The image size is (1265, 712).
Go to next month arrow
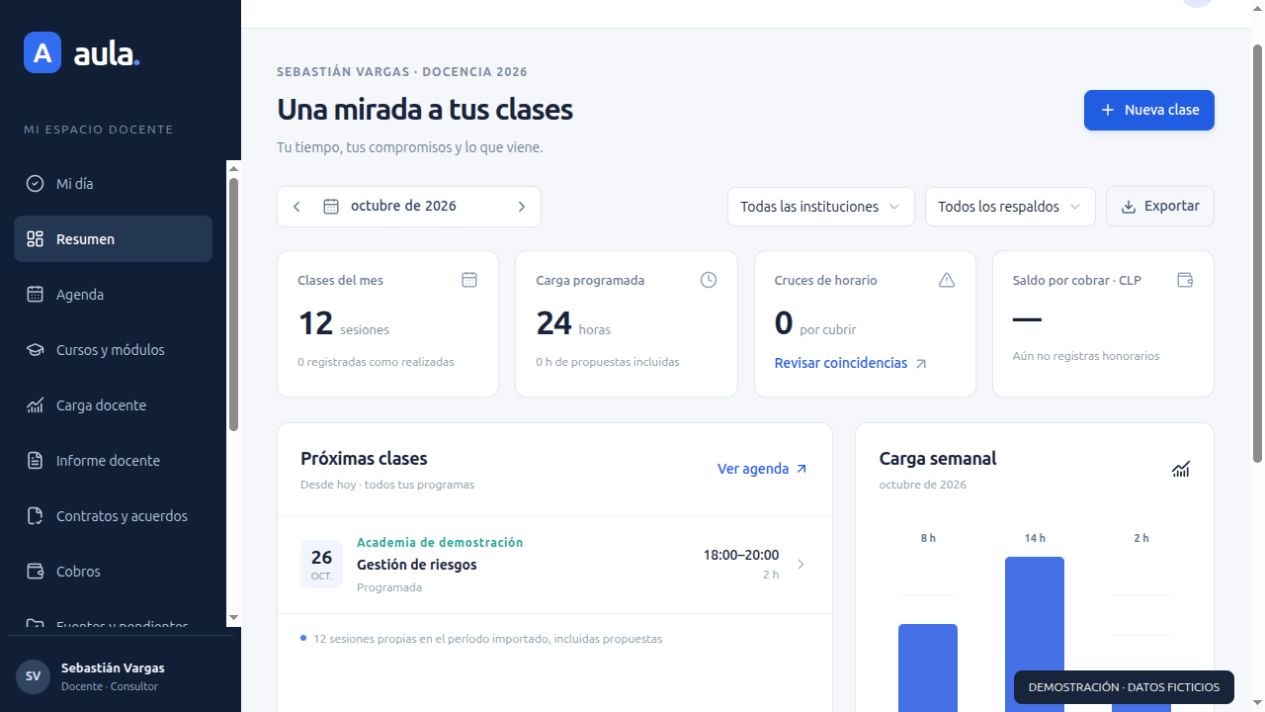(x=521, y=207)
